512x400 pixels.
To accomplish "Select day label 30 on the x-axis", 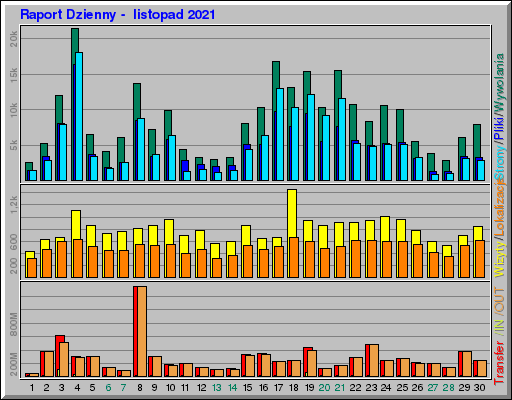I will [479, 388].
